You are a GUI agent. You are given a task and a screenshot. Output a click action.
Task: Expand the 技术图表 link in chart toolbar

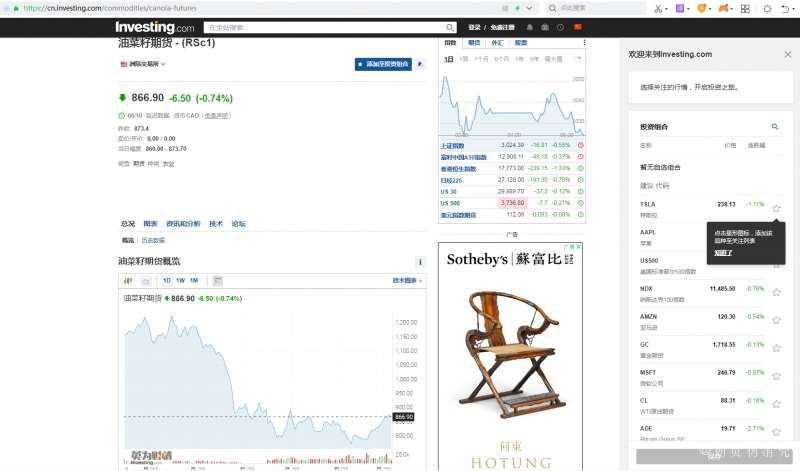pos(406,281)
